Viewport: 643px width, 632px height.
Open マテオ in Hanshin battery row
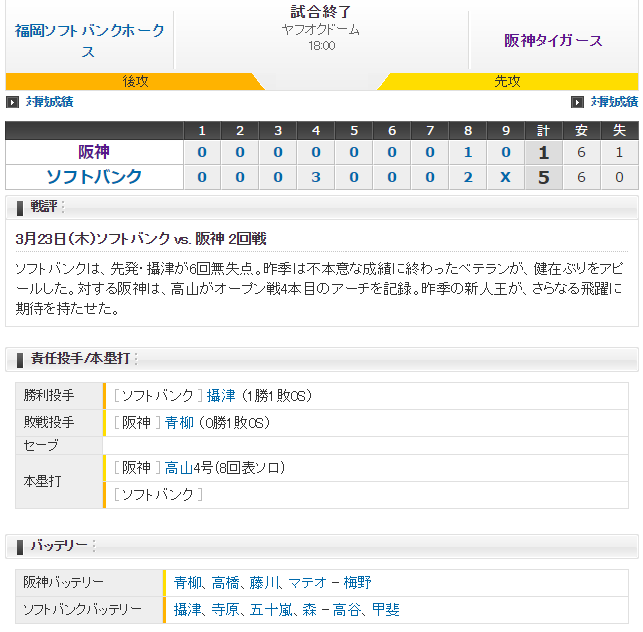(308, 582)
